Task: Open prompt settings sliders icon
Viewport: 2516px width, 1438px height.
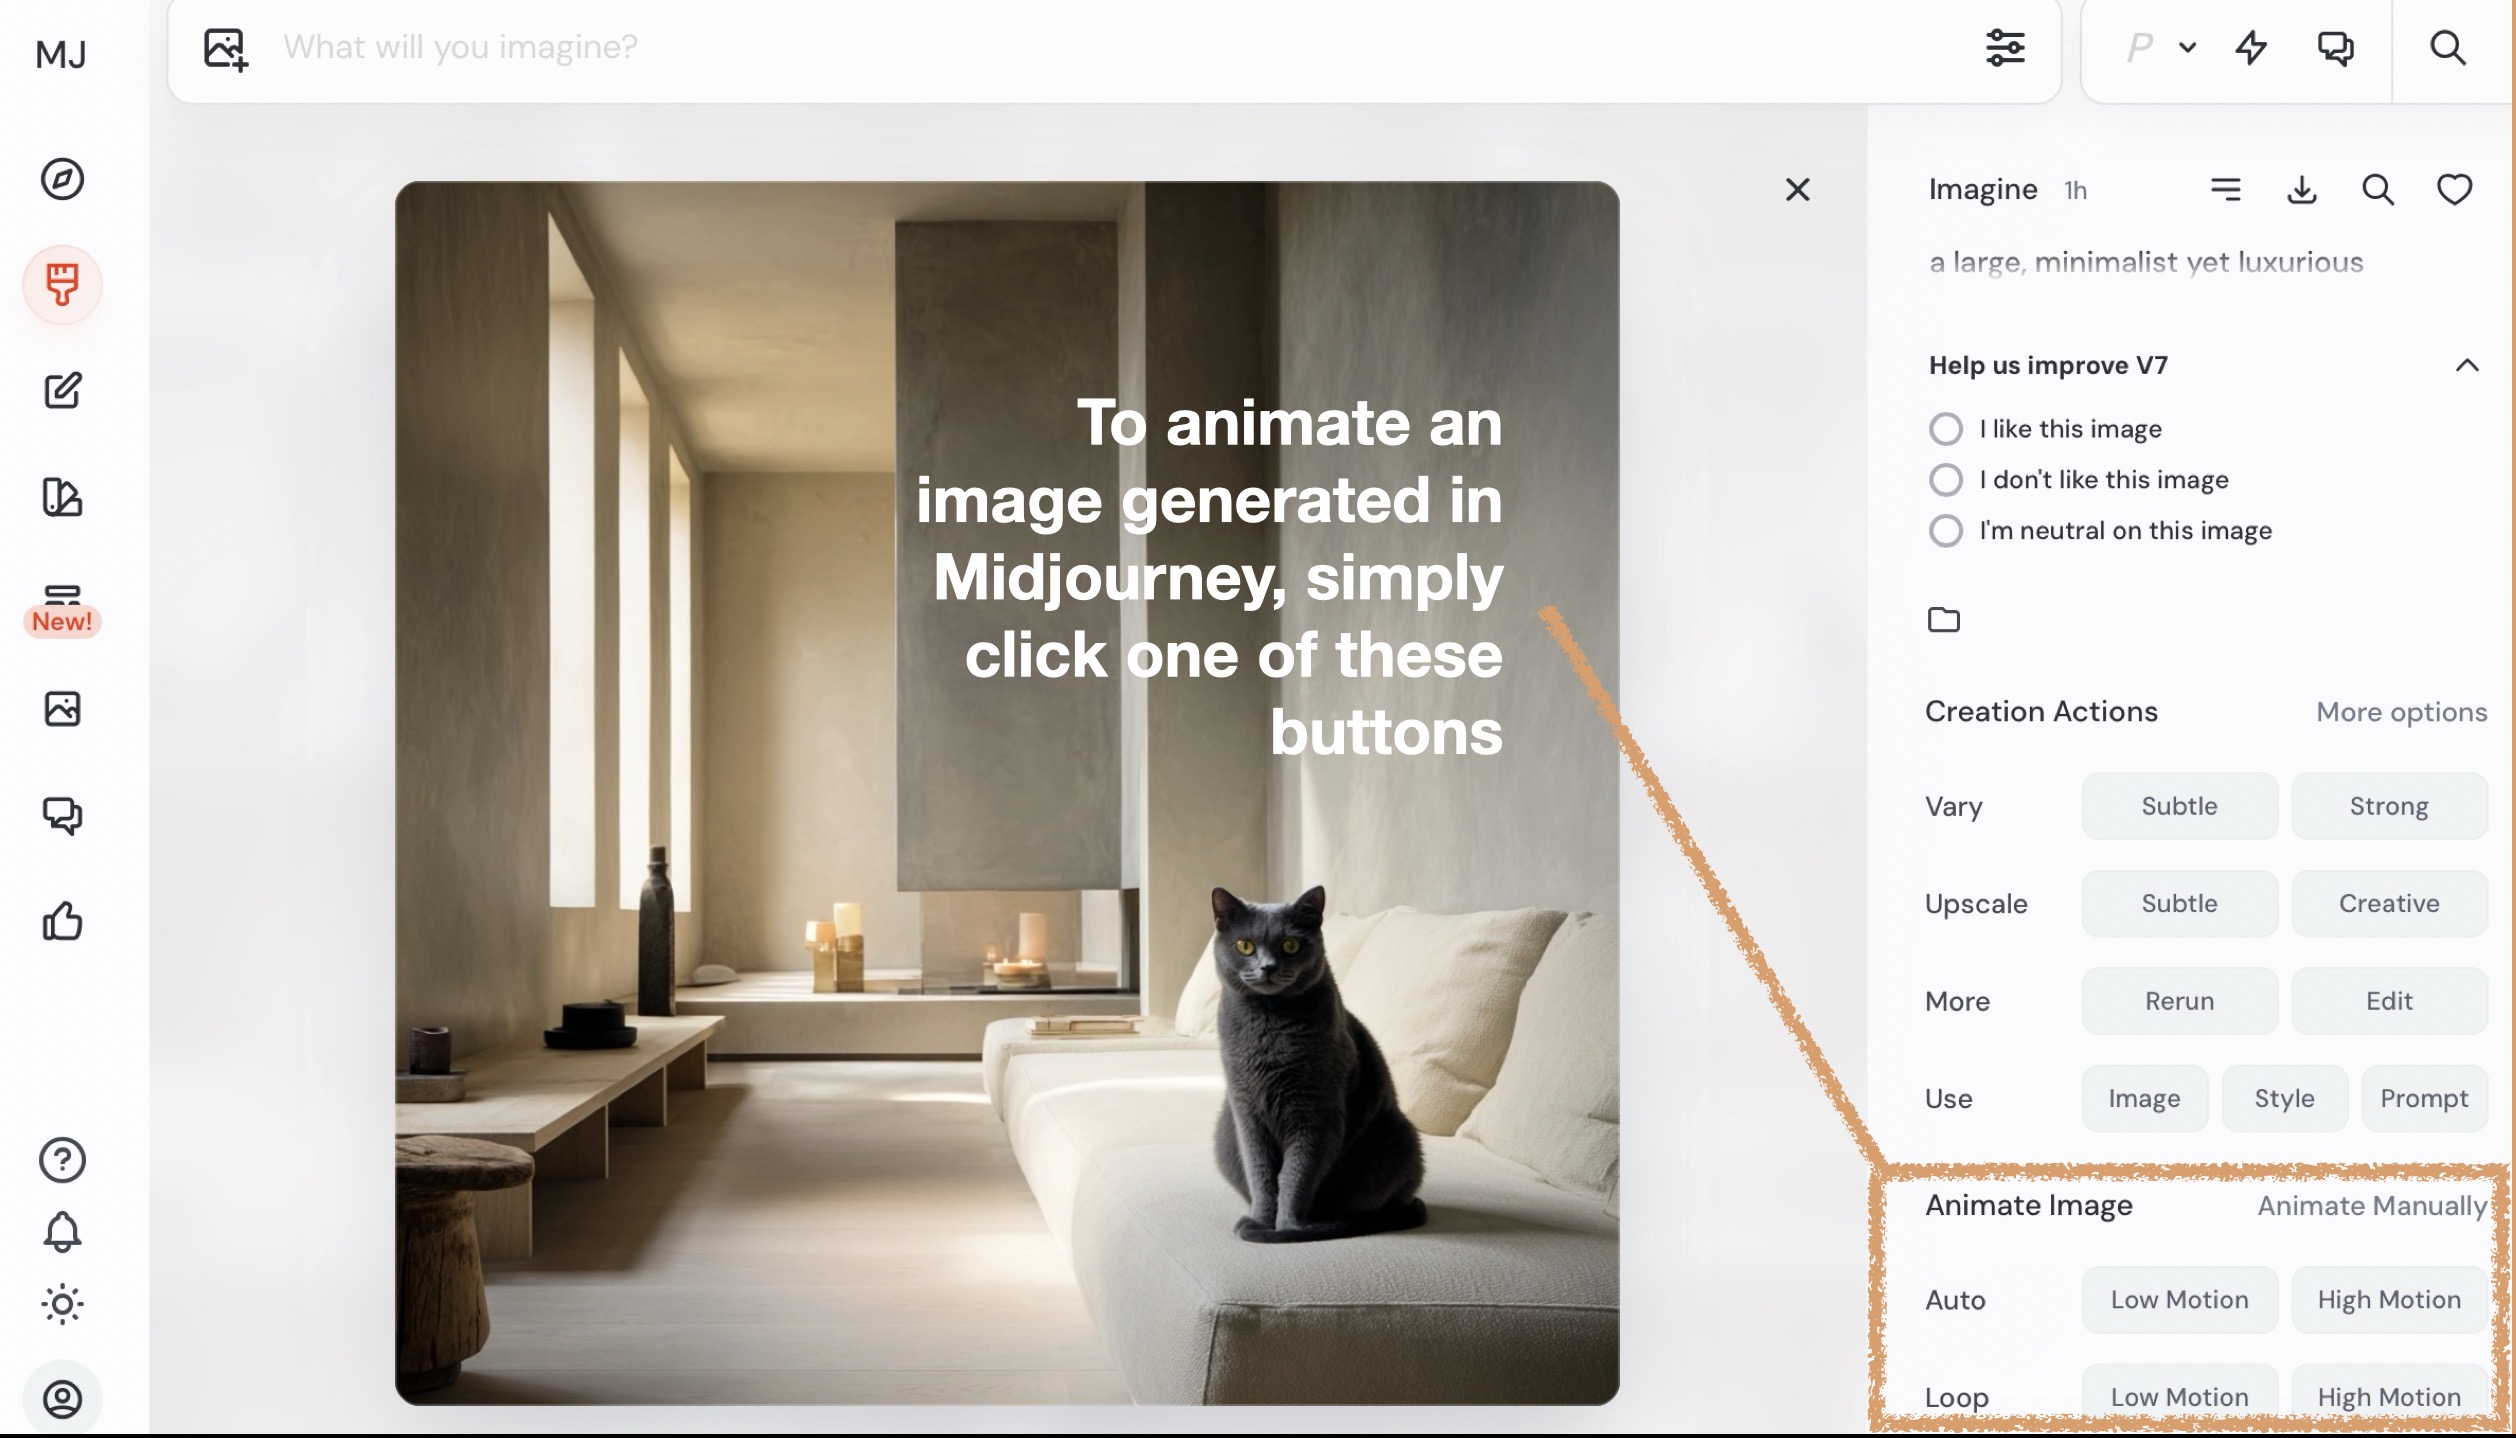Action: (x=2005, y=47)
